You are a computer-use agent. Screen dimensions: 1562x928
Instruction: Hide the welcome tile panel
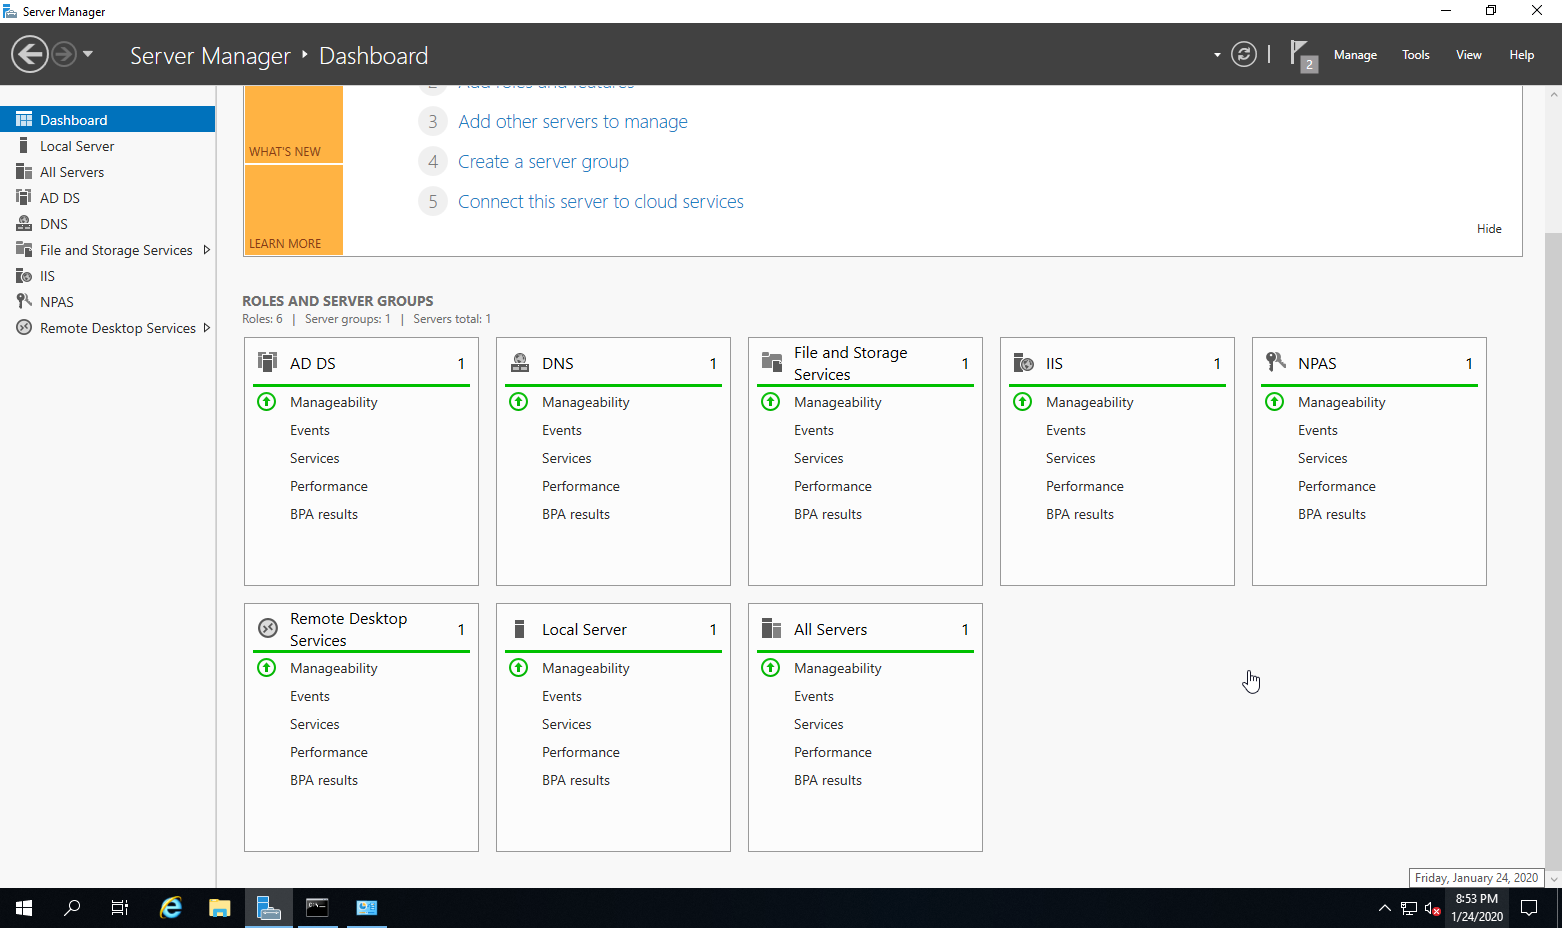[1489, 229]
